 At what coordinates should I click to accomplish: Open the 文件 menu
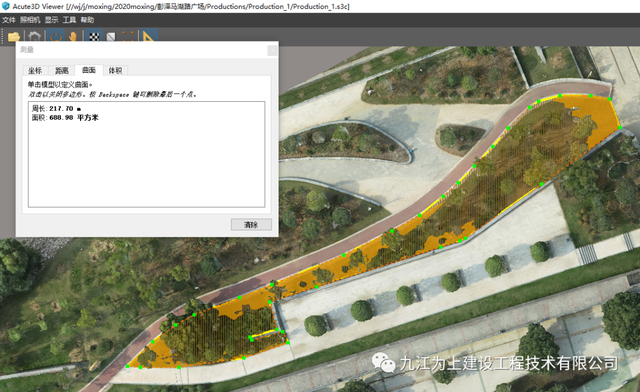click(x=9, y=20)
